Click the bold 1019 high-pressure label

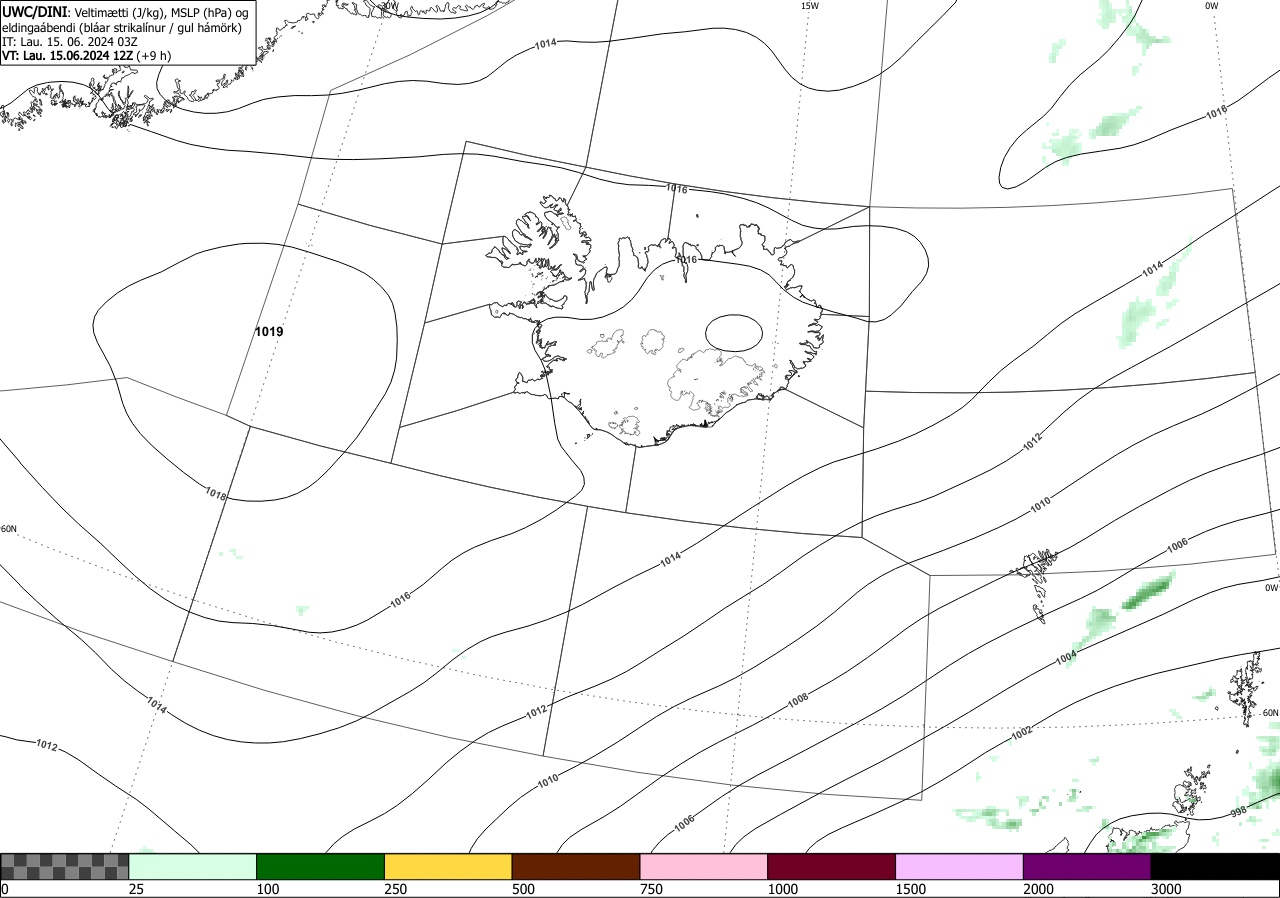point(269,331)
